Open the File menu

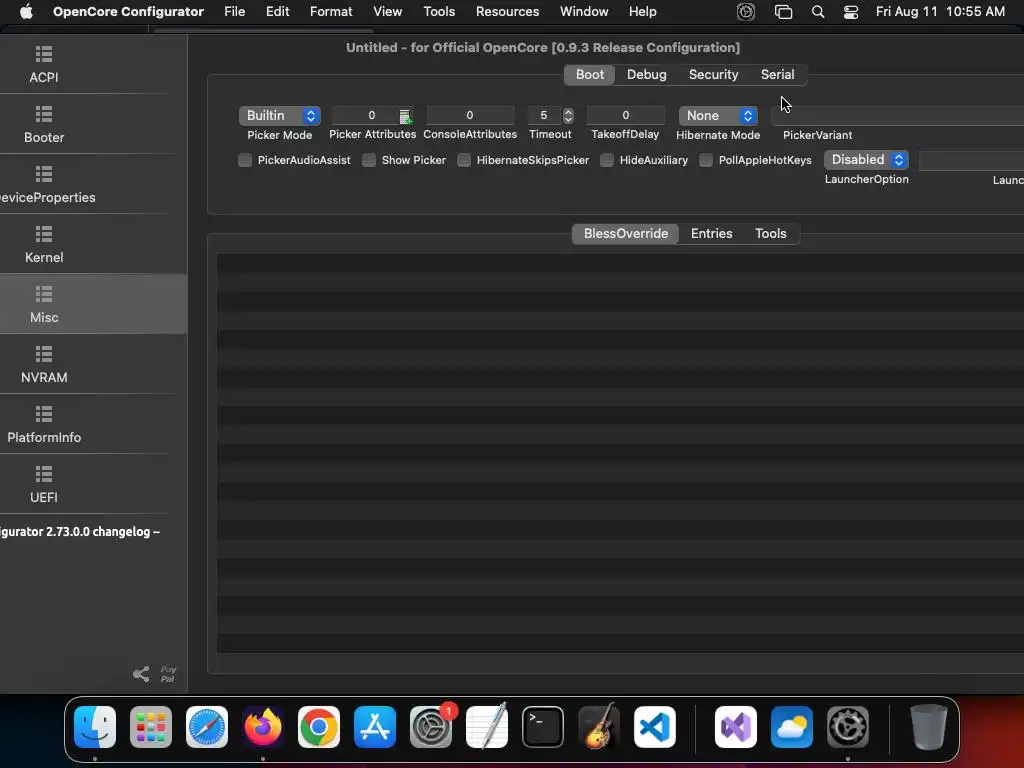click(x=234, y=12)
